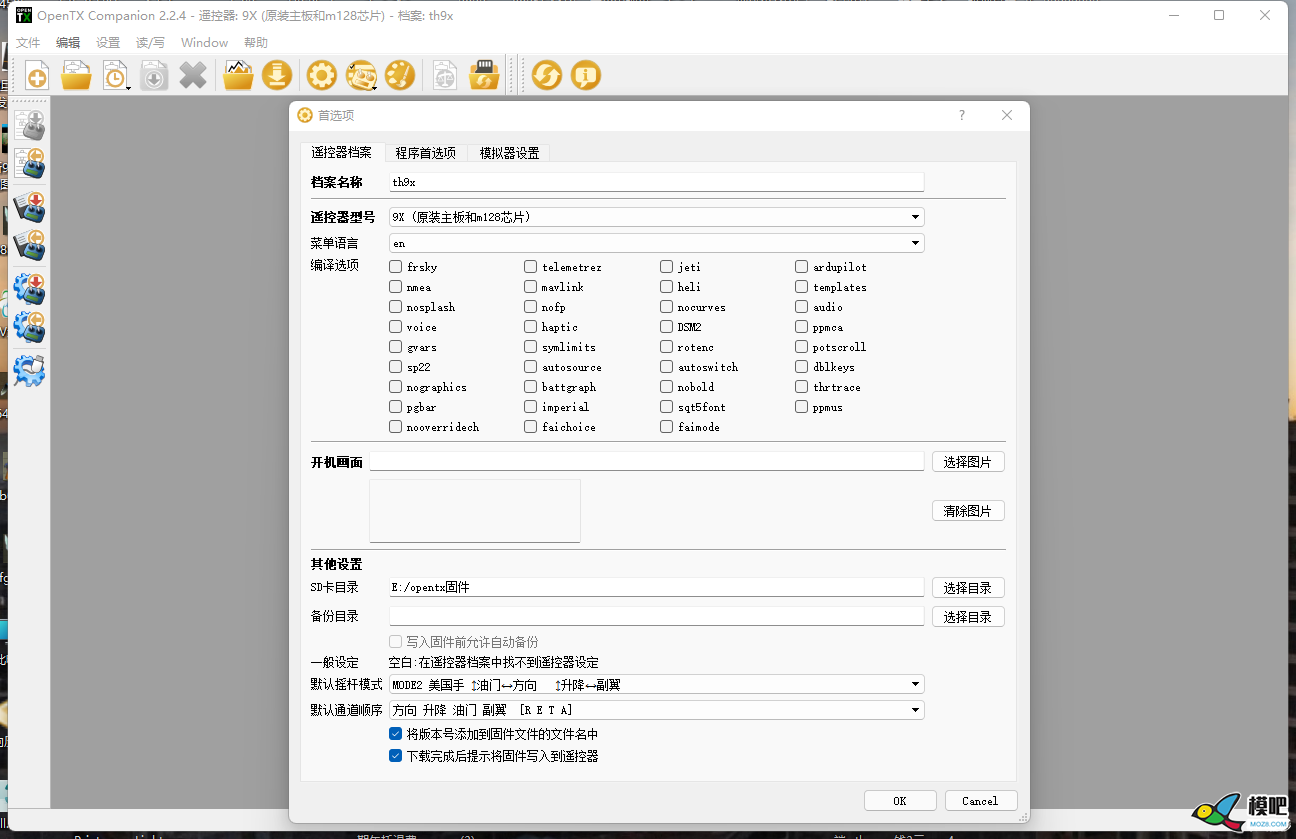Click the 开机画面 path field
This screenshot has height=839, width=1296.
click(647, 462)
